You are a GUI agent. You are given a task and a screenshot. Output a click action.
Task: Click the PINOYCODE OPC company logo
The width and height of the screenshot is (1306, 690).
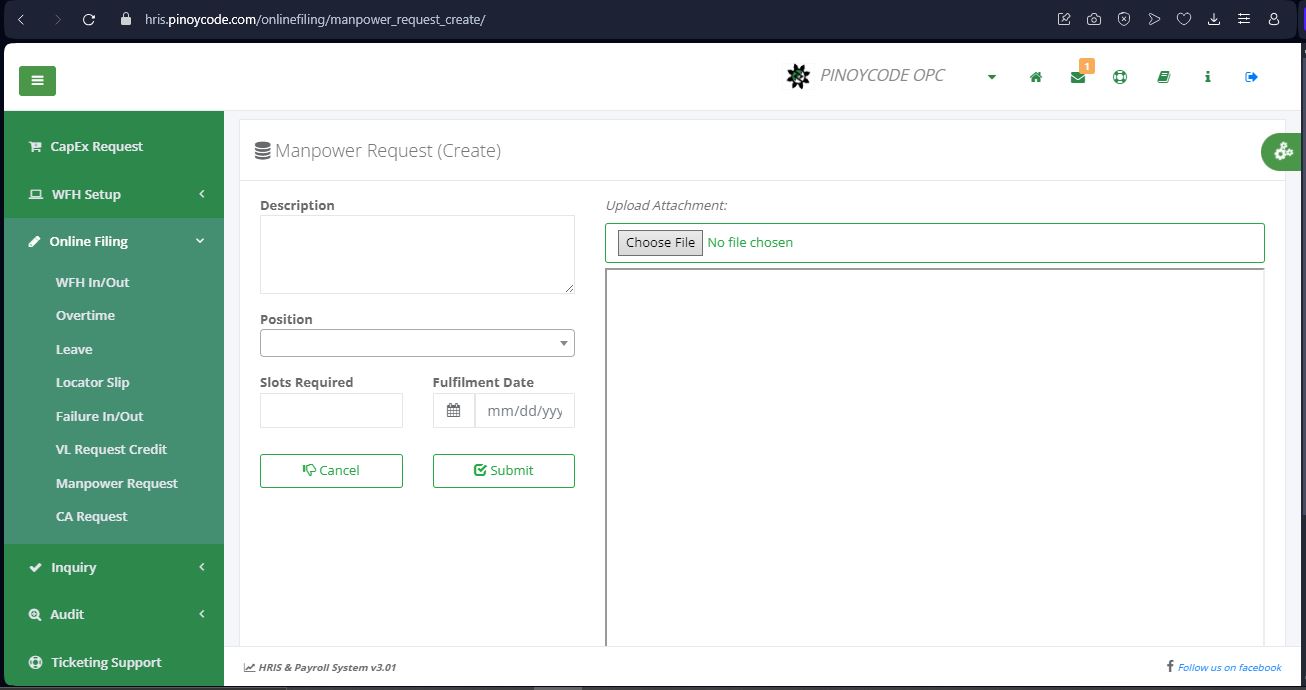tap(798, 76)
